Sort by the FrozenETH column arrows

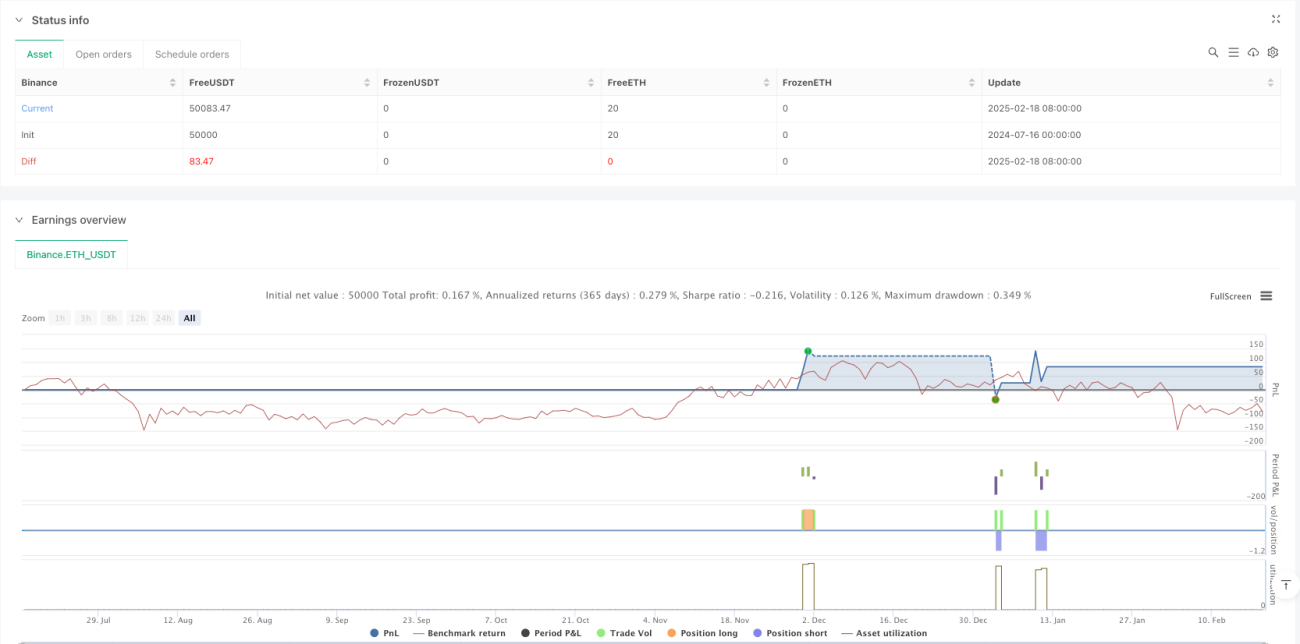971,82
